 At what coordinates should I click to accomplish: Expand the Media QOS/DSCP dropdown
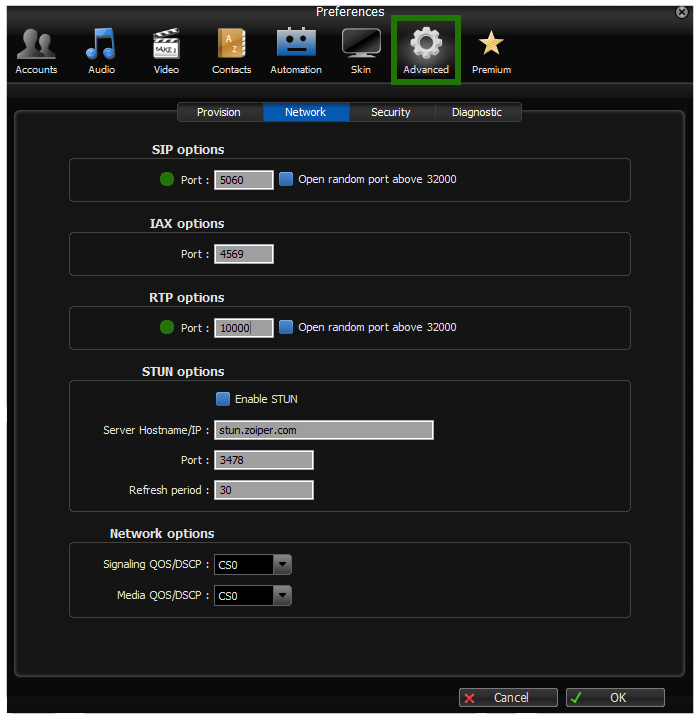pyautogui.click(x=282, y=596)
